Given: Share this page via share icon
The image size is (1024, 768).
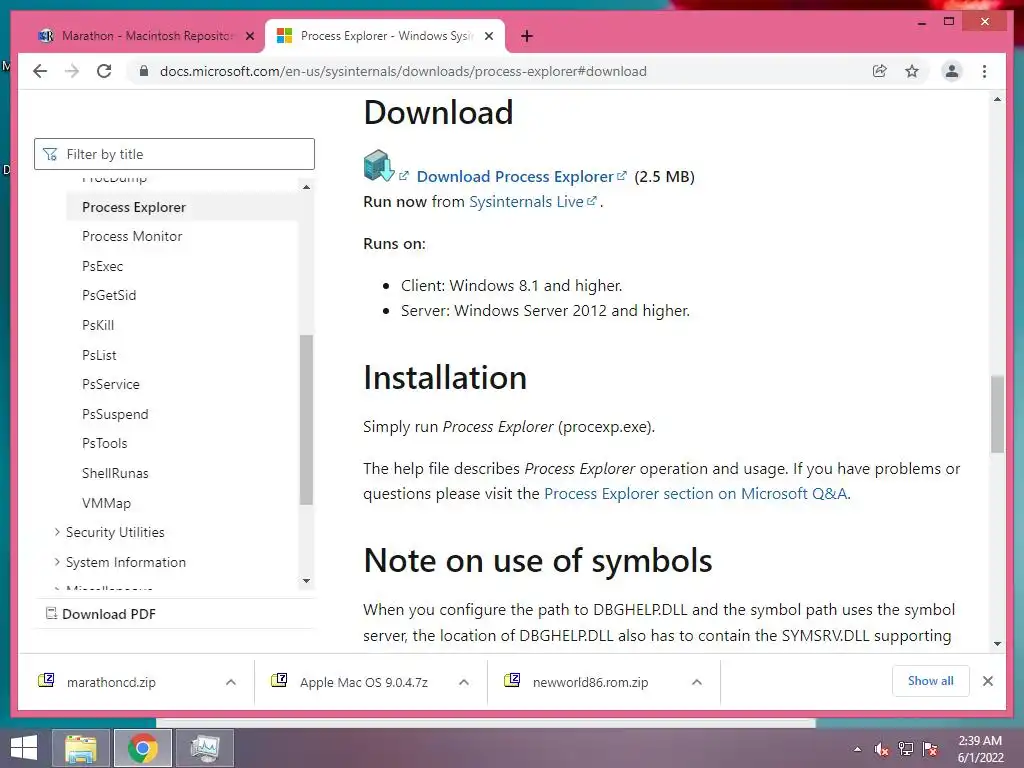Looking at the screenshot, I should coord(880,71).
